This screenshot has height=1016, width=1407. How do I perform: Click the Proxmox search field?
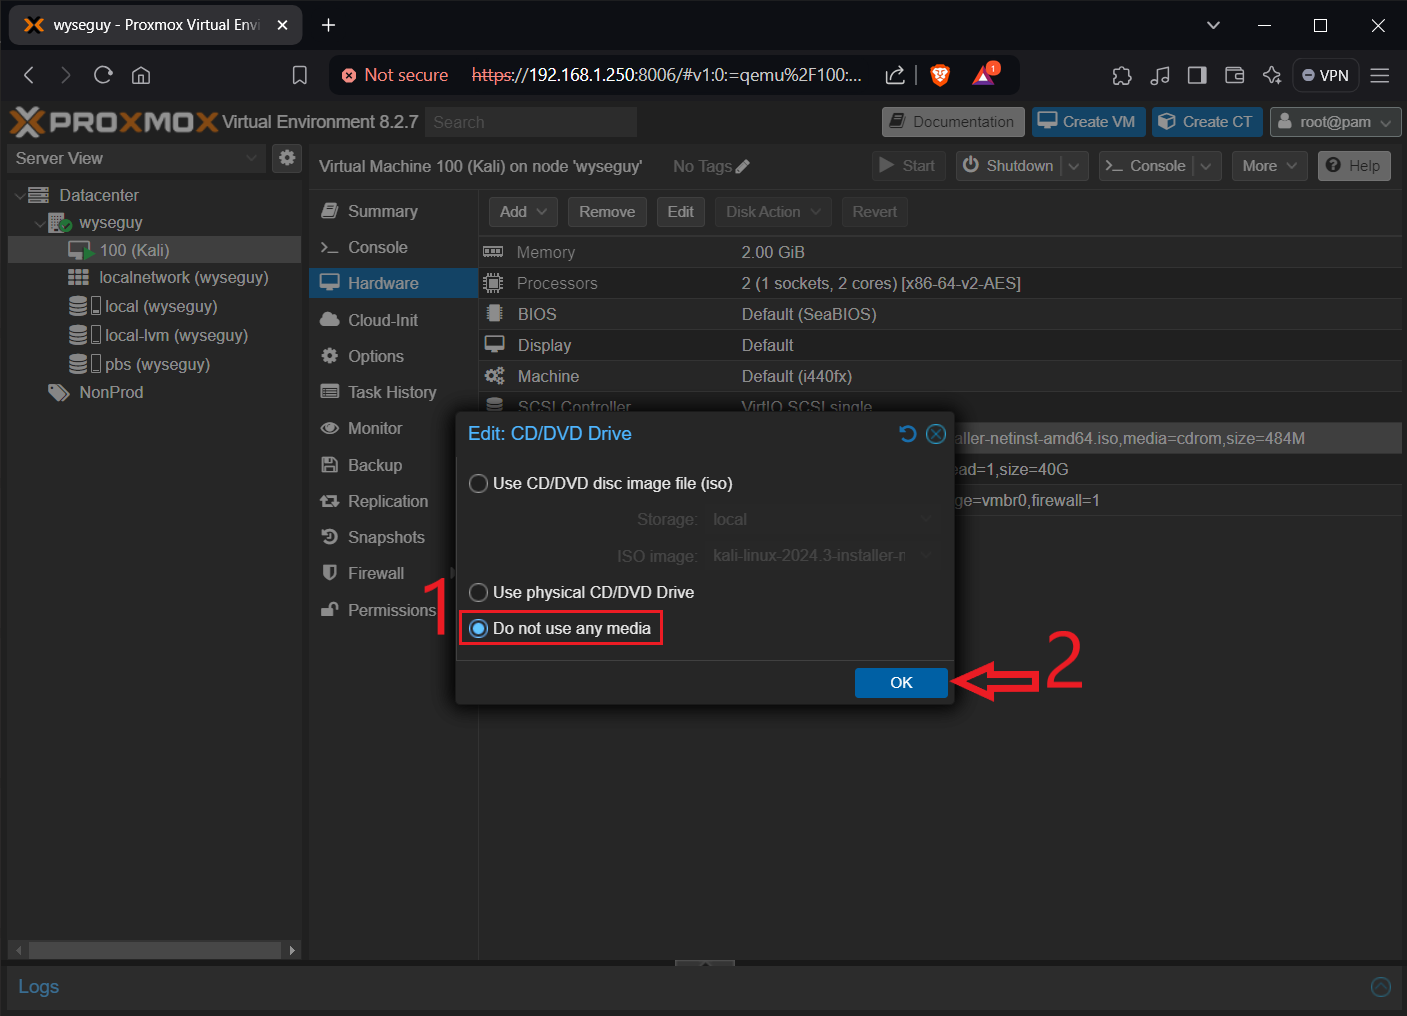point(531,122)
